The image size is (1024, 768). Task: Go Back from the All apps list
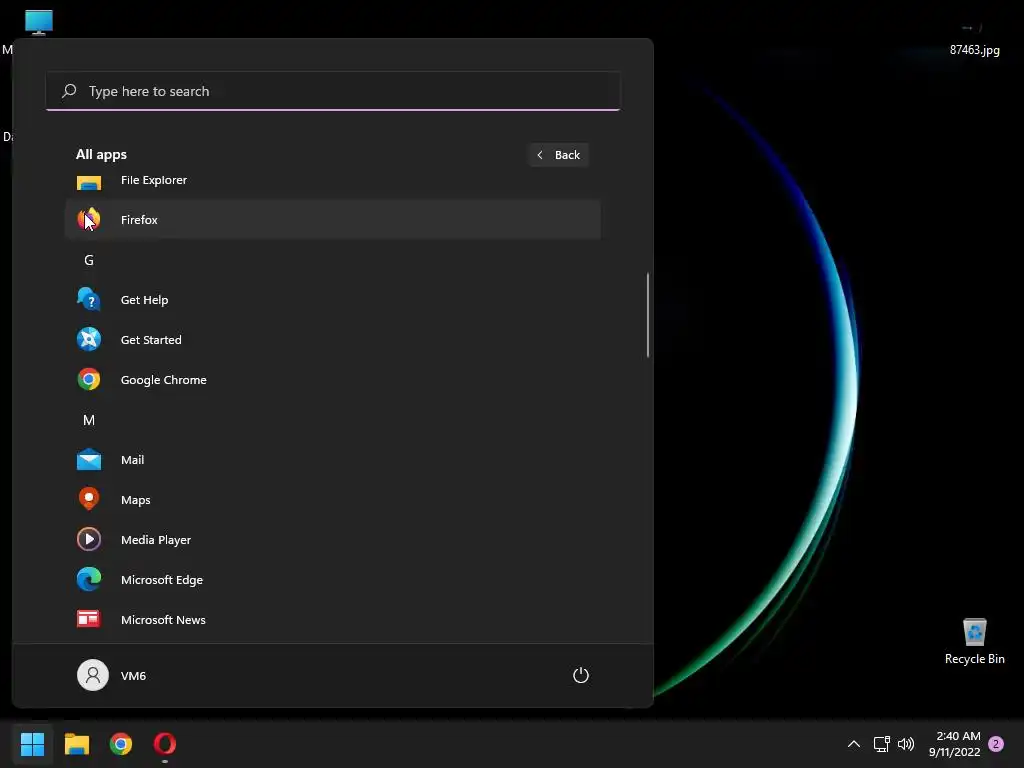coord(559,155)
